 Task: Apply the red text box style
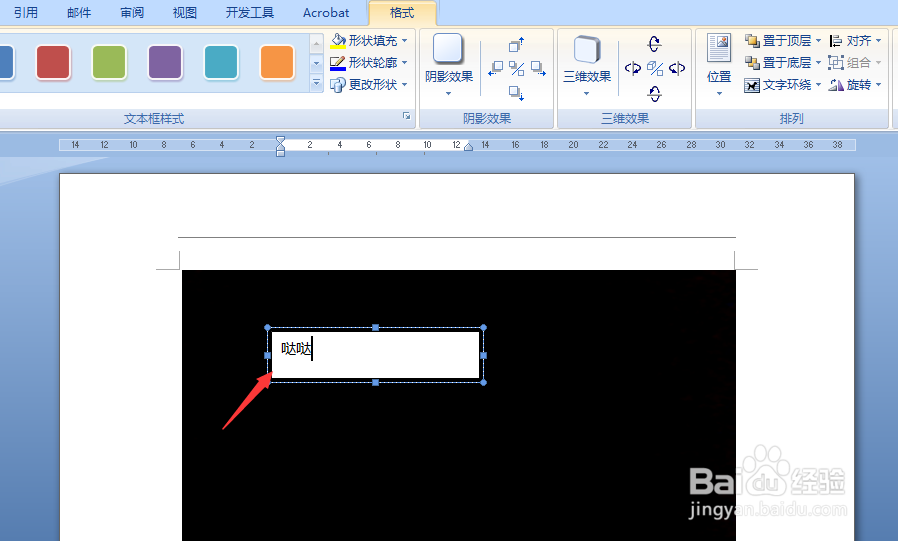coord(53,62)
